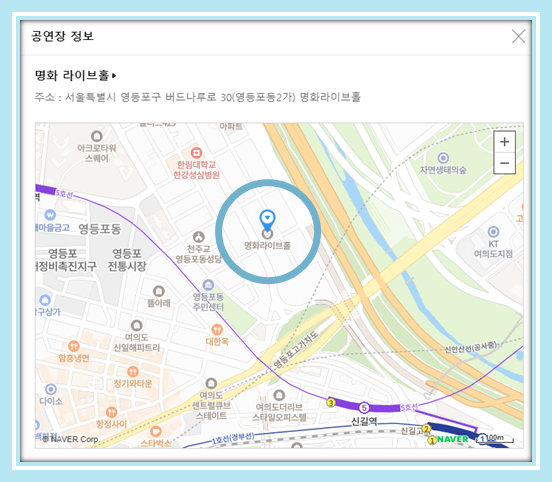Click the blue location pin marker
This screenshot has width=552, height=482.
point(267,220)
